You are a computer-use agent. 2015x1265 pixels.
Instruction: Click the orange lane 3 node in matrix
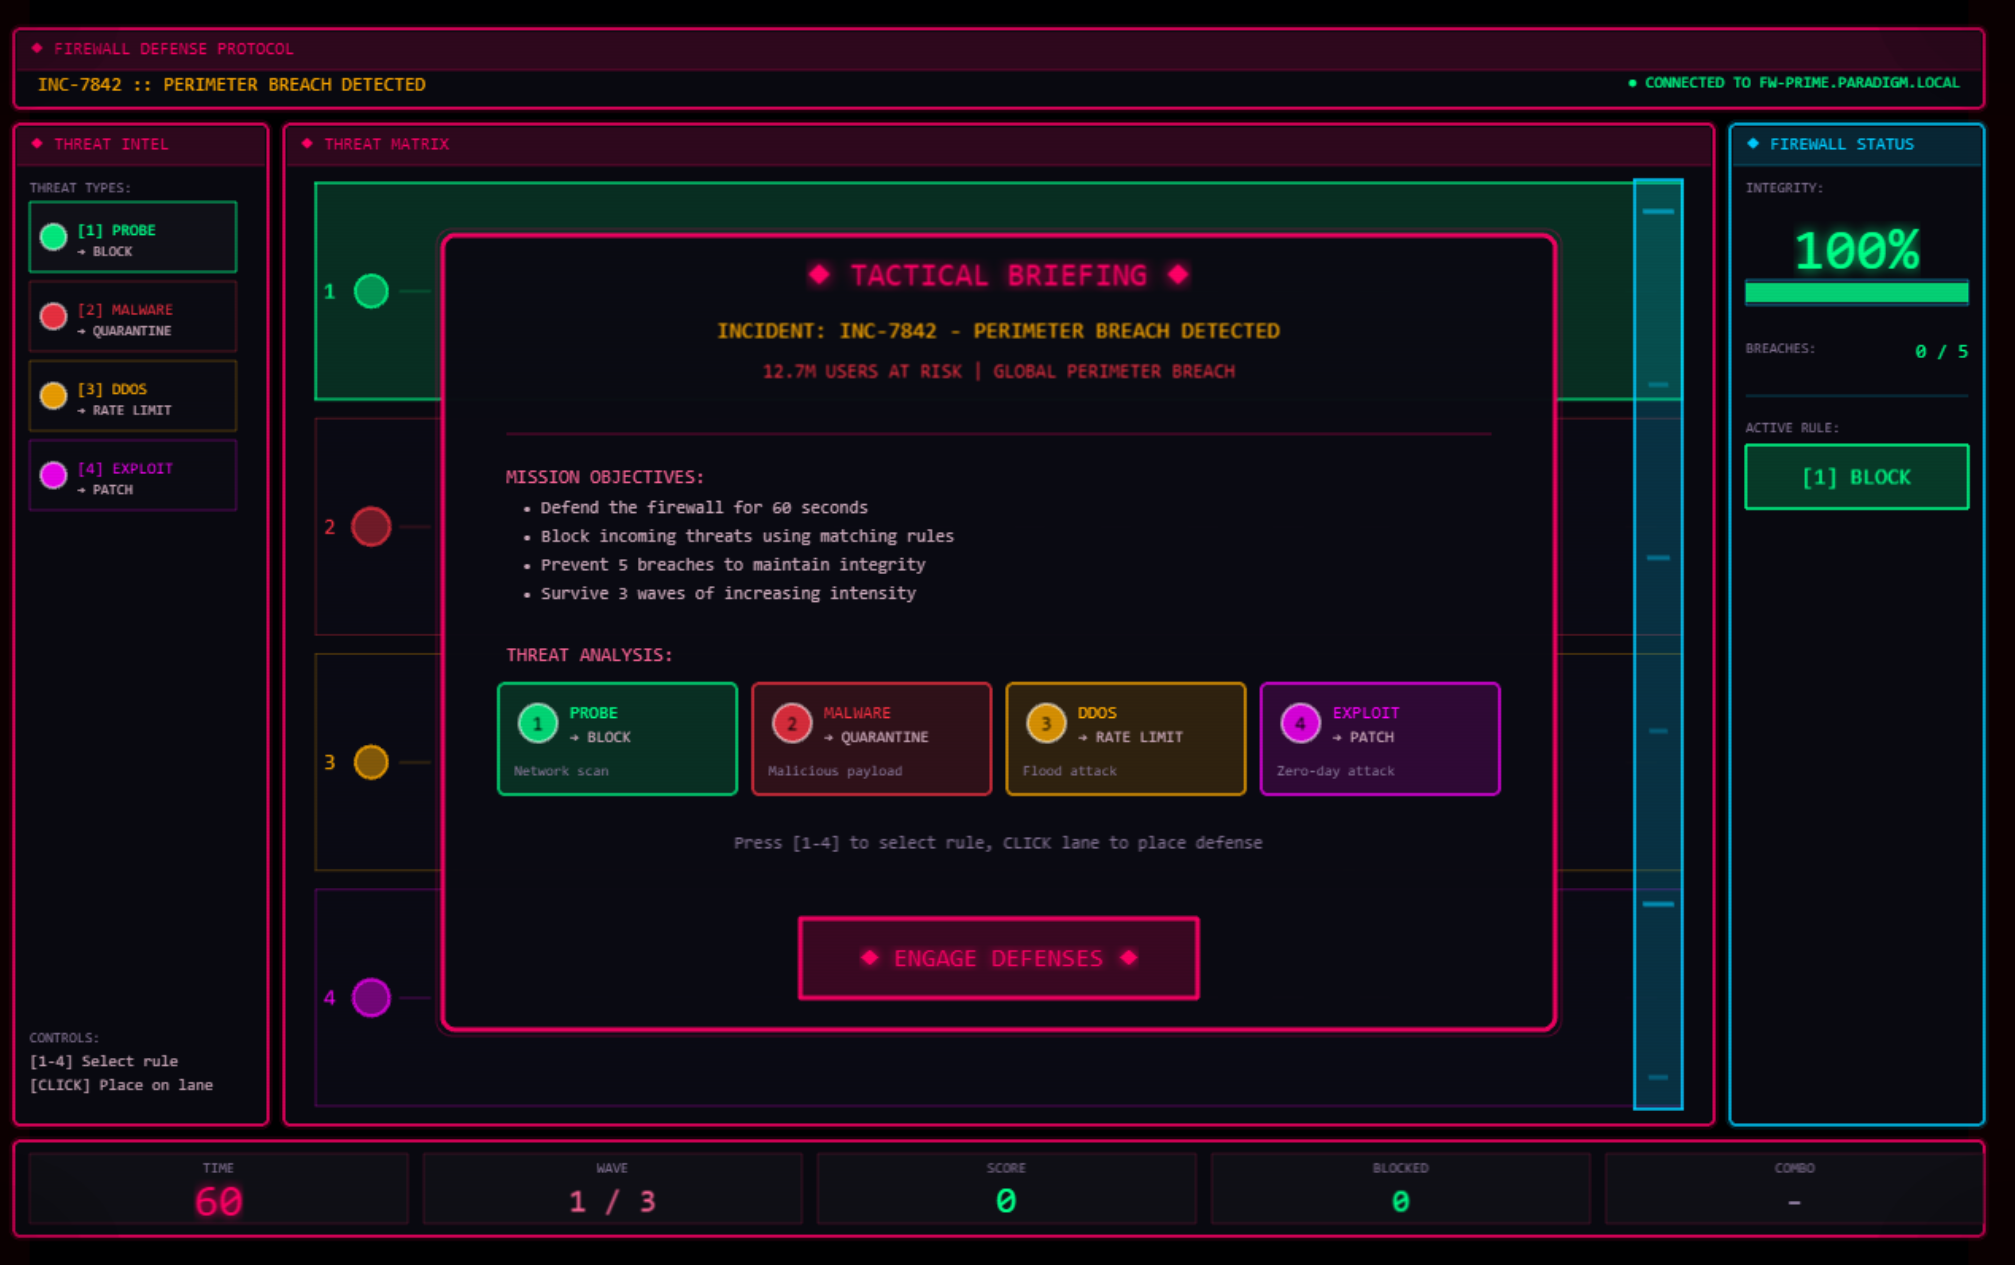[x=371, y=762]
